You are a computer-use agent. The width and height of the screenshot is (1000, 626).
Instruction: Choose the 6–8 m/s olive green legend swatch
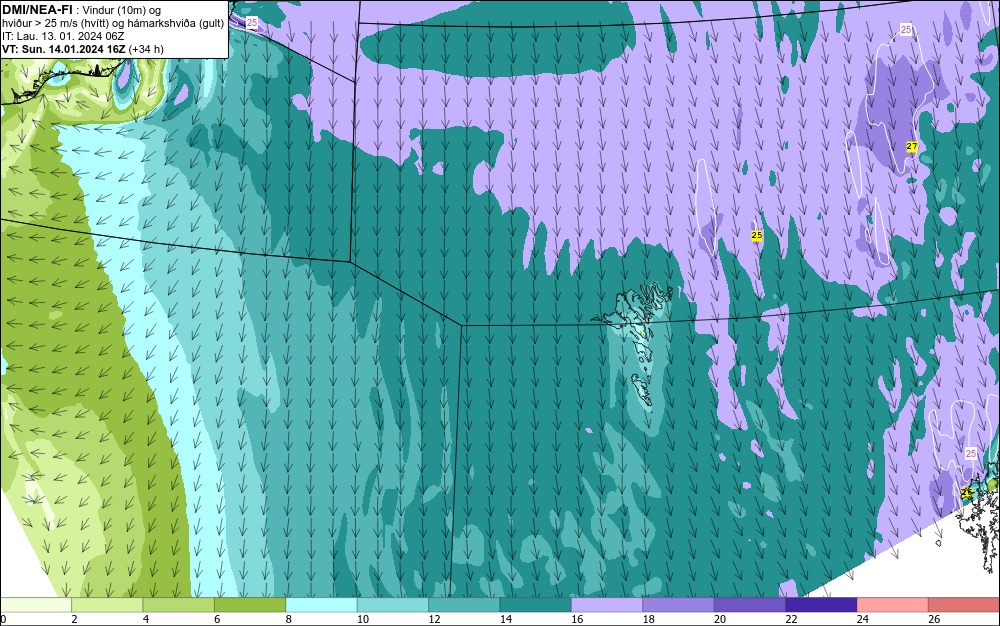[x=250, y=605]
